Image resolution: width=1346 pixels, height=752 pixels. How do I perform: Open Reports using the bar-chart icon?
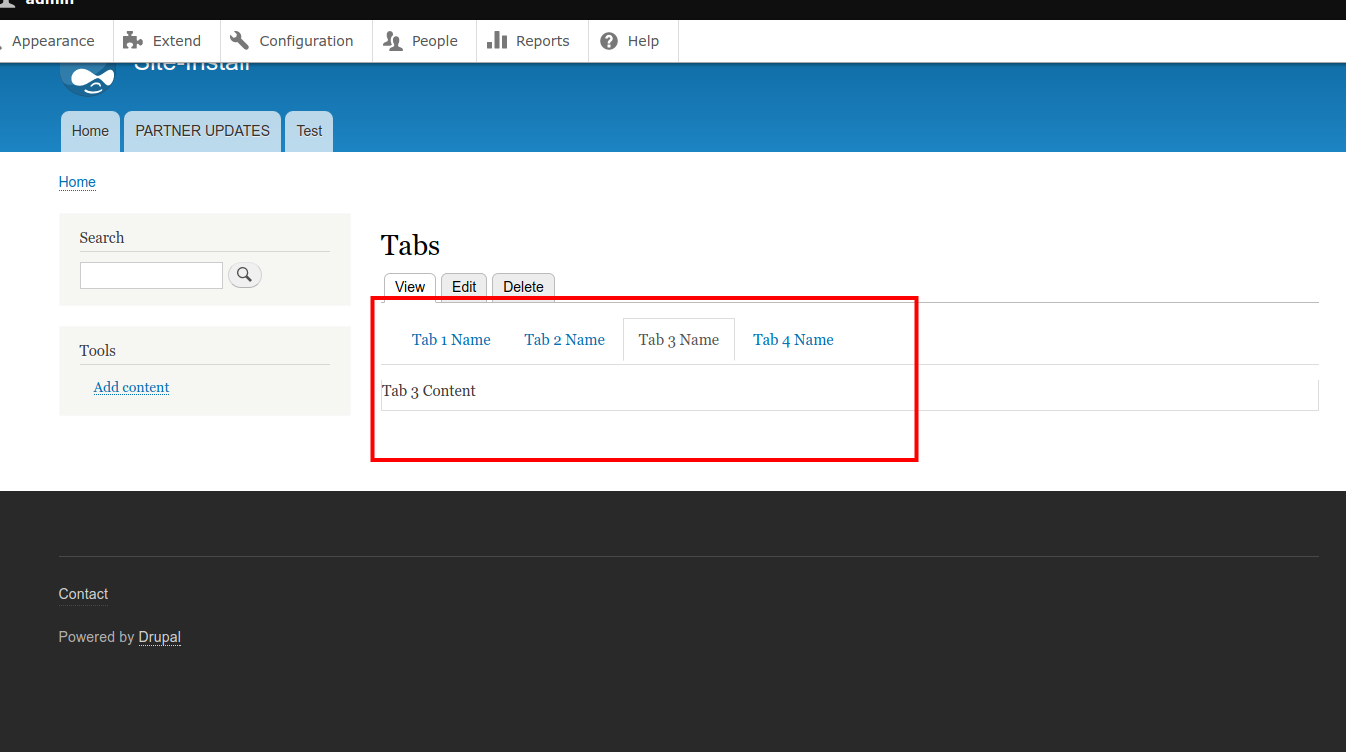(x=499, y=40)
